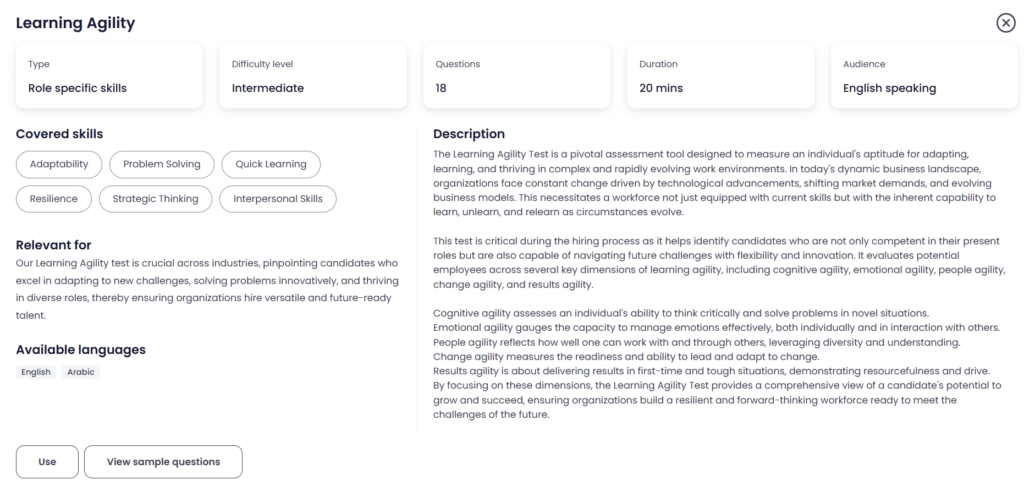1024x480 pixels.
Task: Click the English language badge
Action: [36, 372]
